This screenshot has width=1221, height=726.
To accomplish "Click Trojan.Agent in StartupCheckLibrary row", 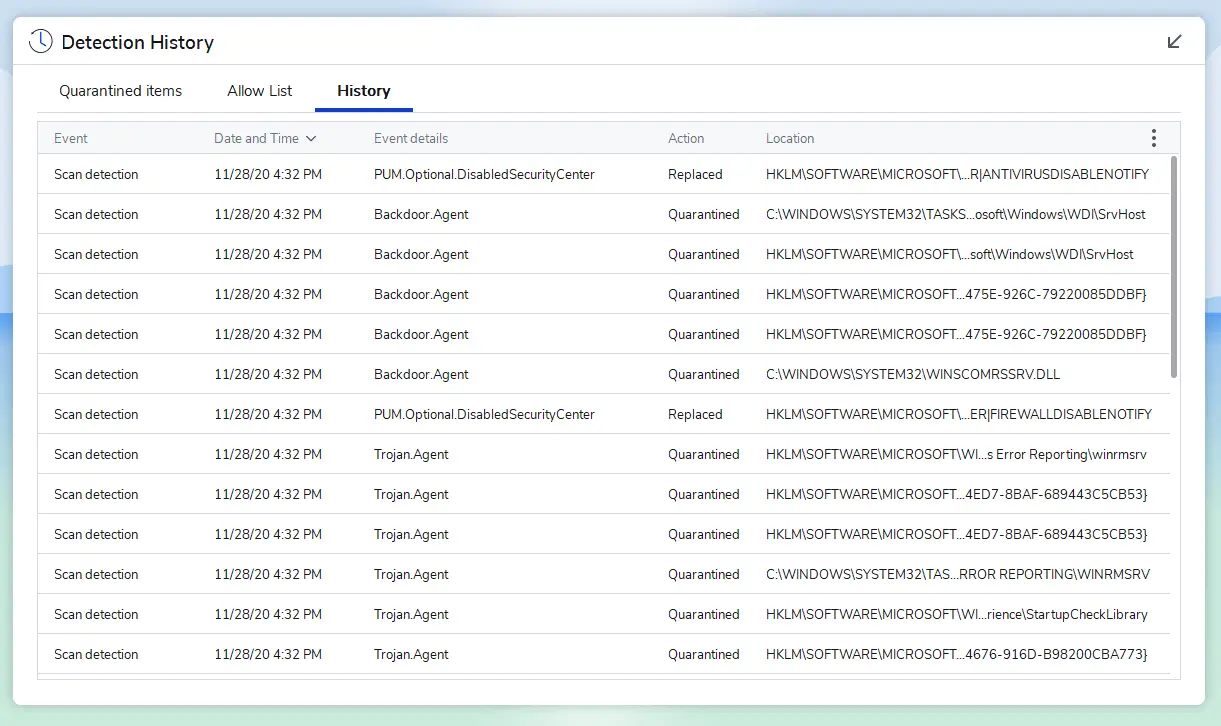I will coord(411,614).
